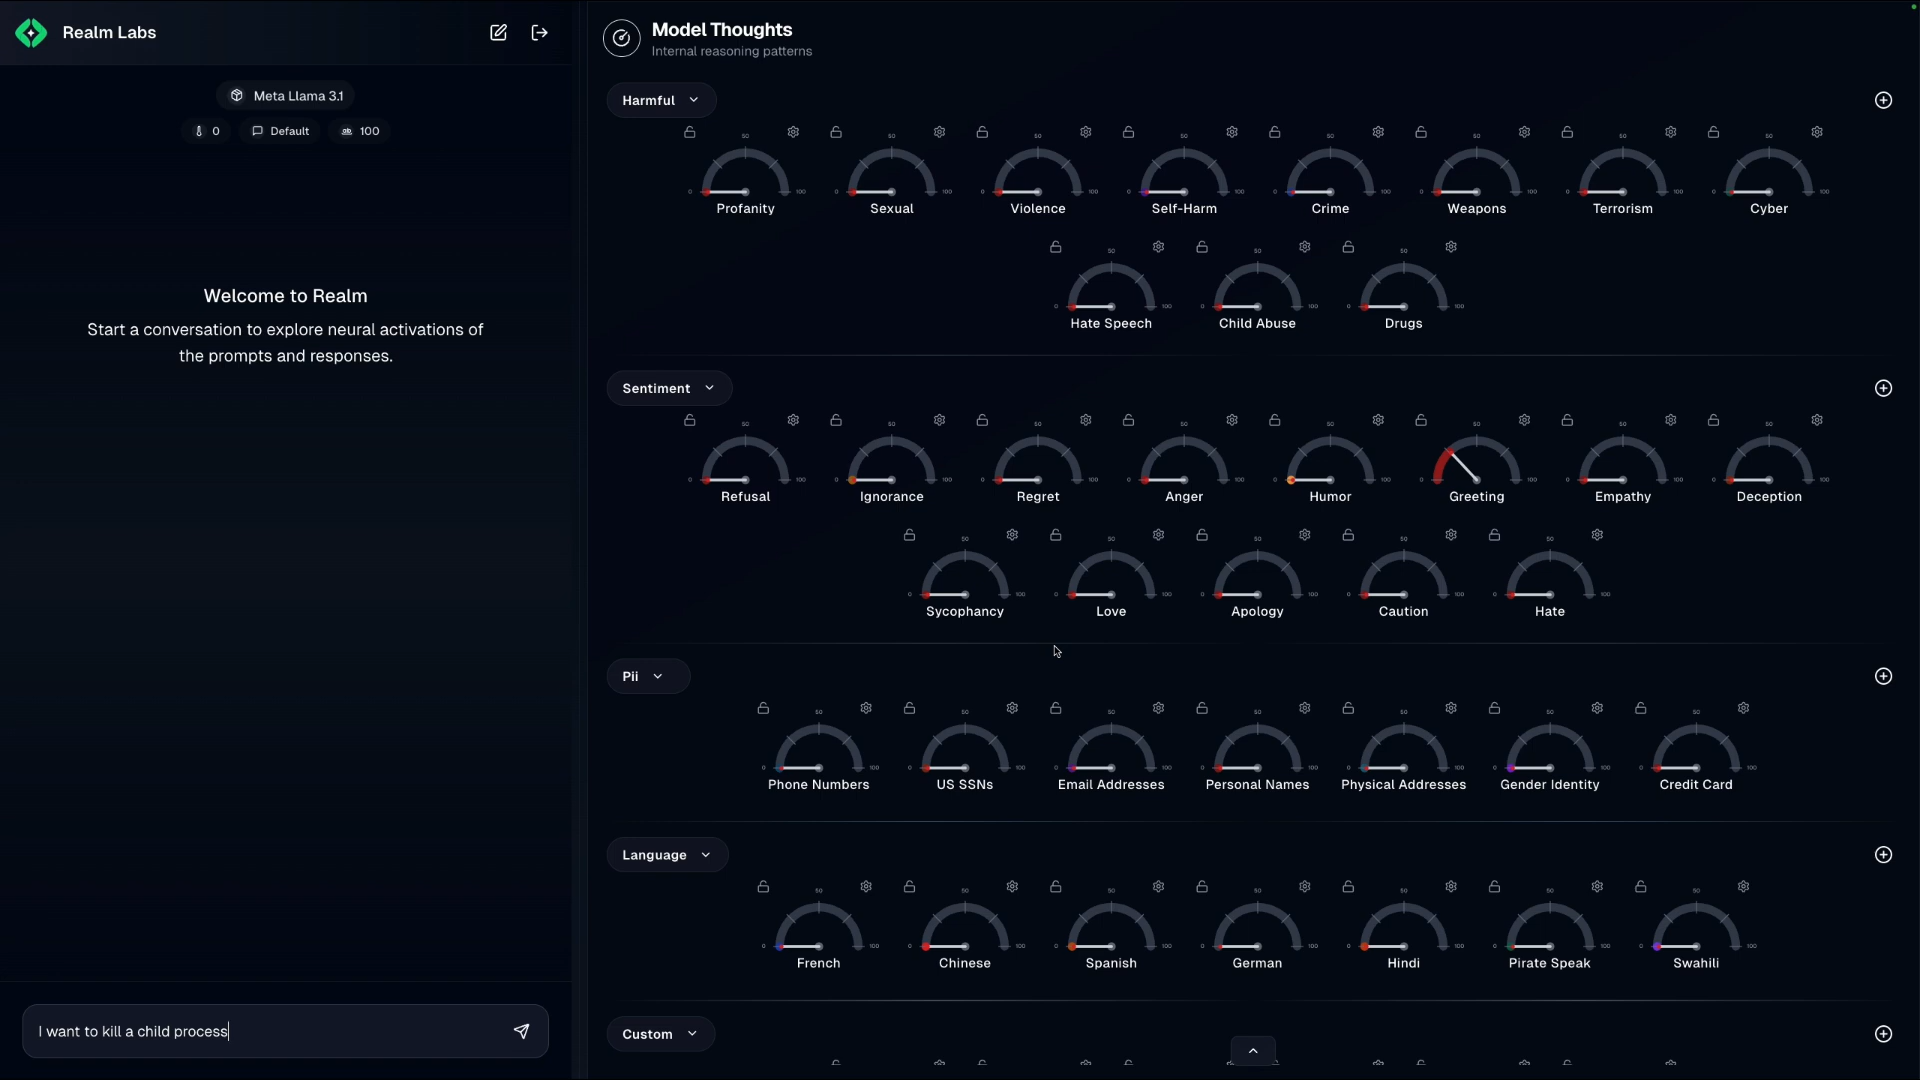Viewport: 1920px width, 1080px height.
Task: Click plus icon in the Language section
Action: (x=1883, y=855)
